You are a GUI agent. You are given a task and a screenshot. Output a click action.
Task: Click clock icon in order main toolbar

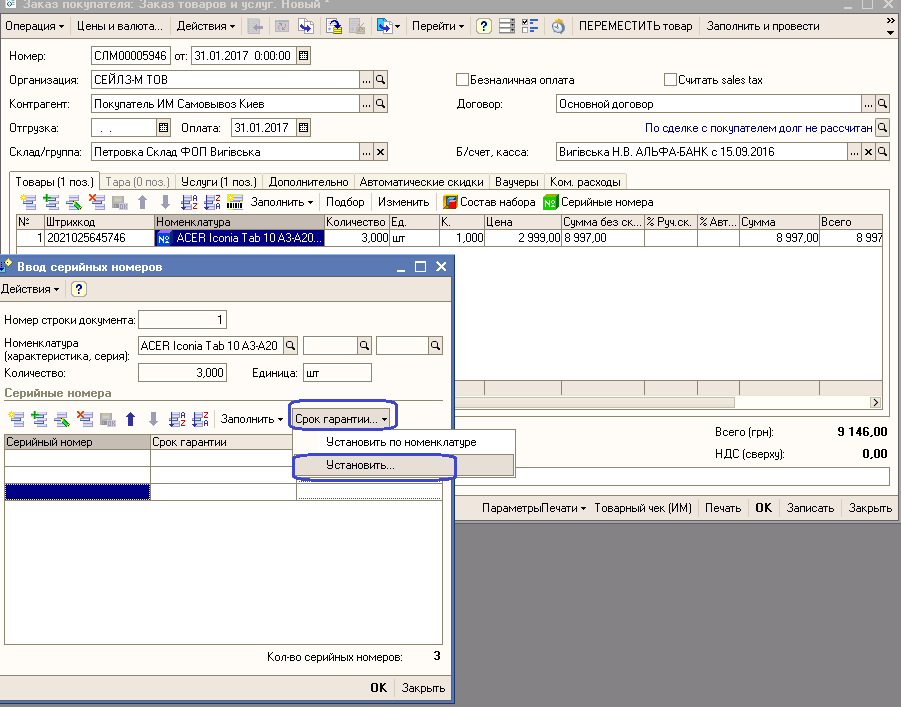click(x=558, y=26)
